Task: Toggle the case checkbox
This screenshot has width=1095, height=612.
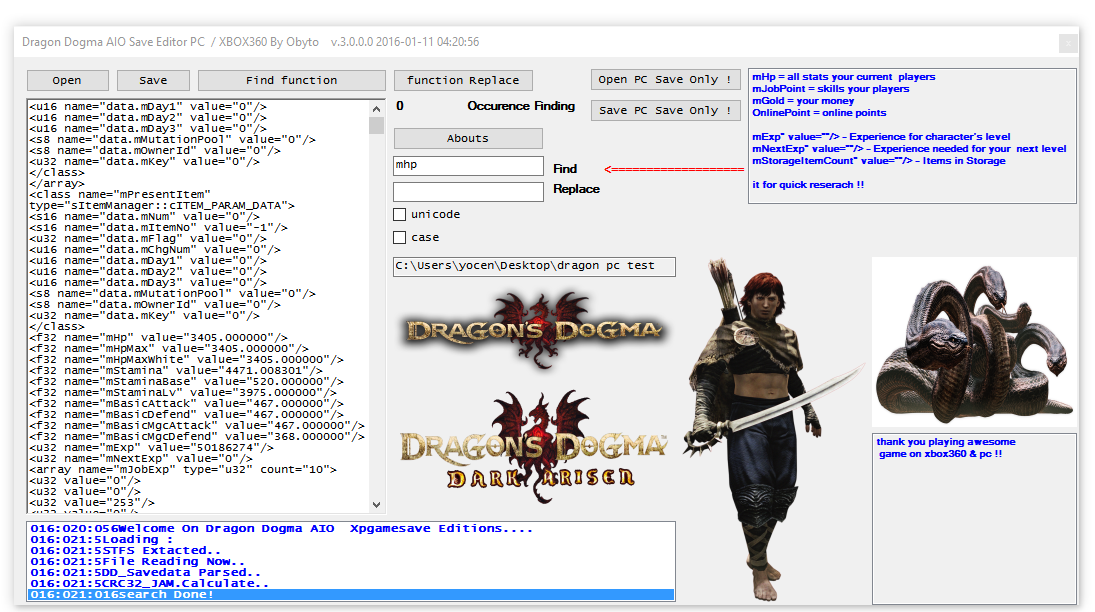Action: click(x=400, y=237)
